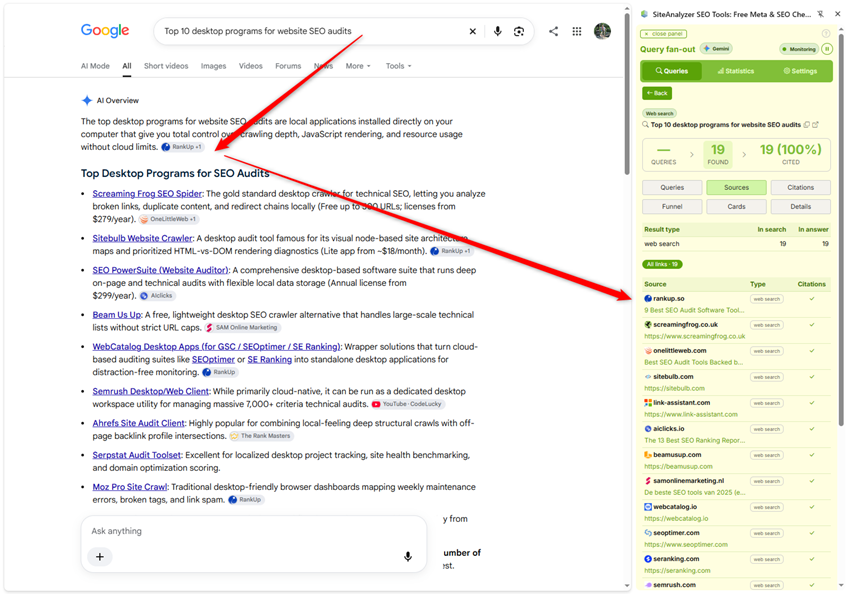Viewport: 850px width, 594px height.
Task: Click the 'All links · 19' filter pill
Action: click(x=662, y=264)
